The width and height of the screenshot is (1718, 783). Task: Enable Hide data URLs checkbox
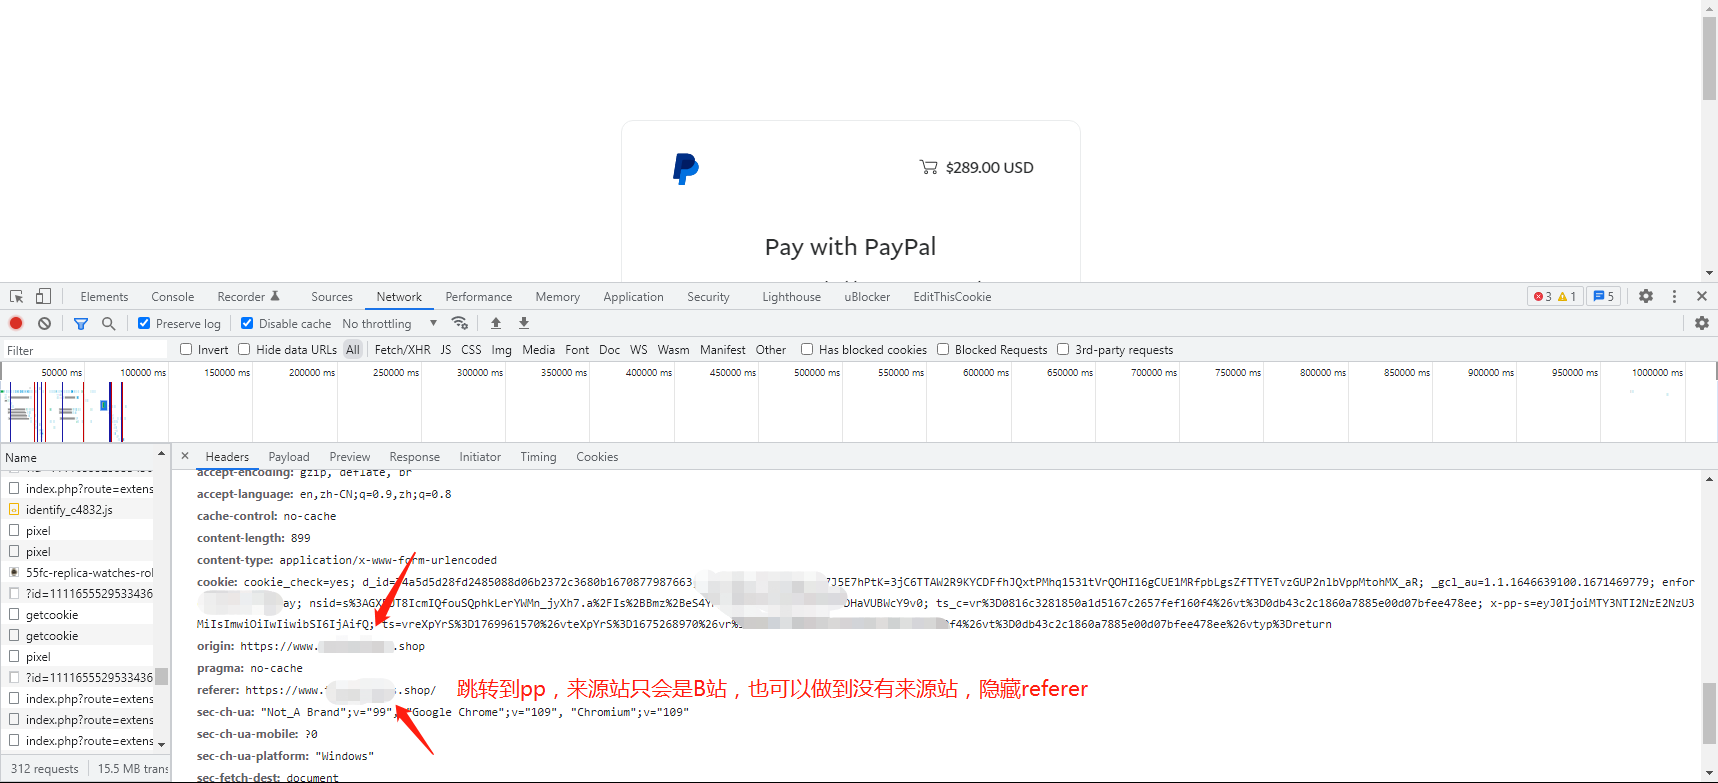pos(244,349)
